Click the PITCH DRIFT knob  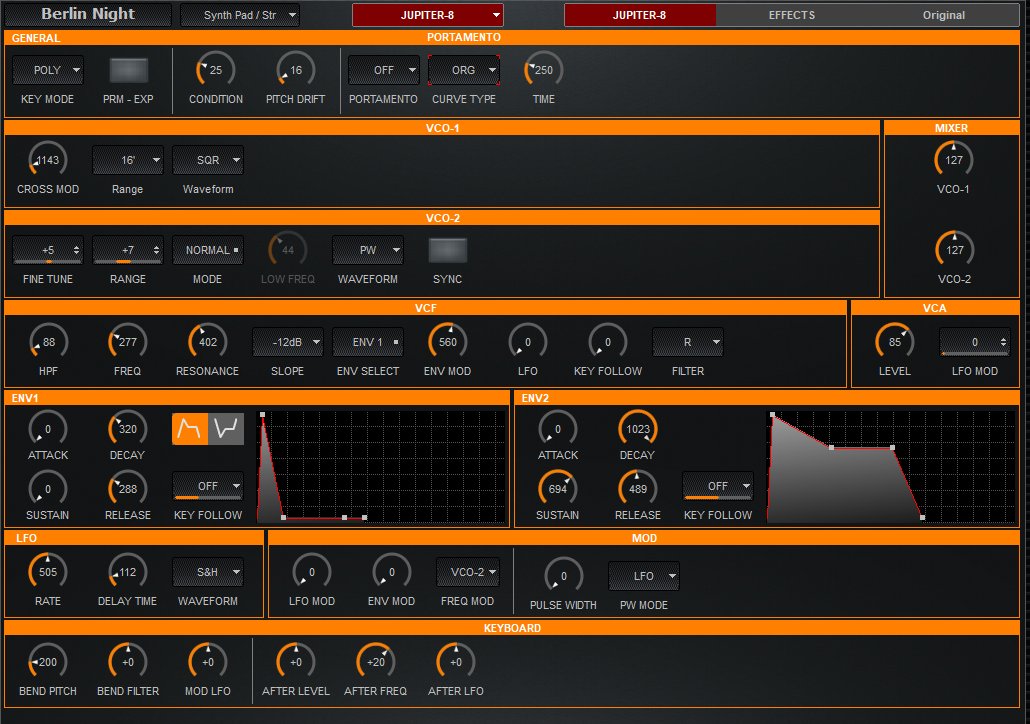(x=296, y=70)
